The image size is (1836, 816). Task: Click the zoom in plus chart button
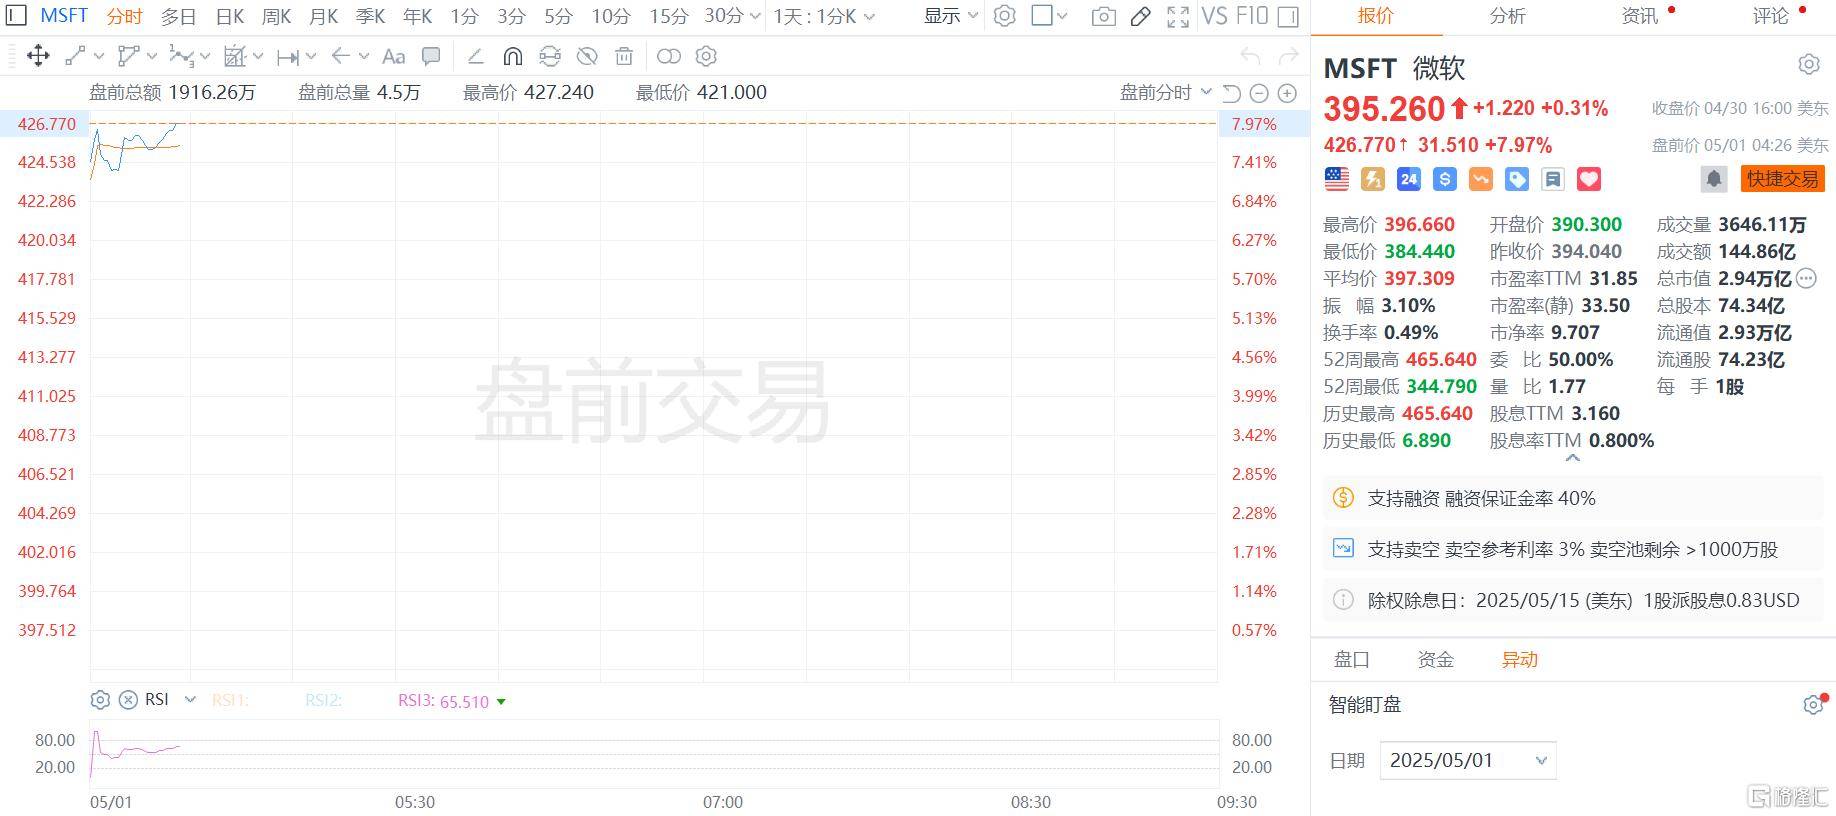1287,93
